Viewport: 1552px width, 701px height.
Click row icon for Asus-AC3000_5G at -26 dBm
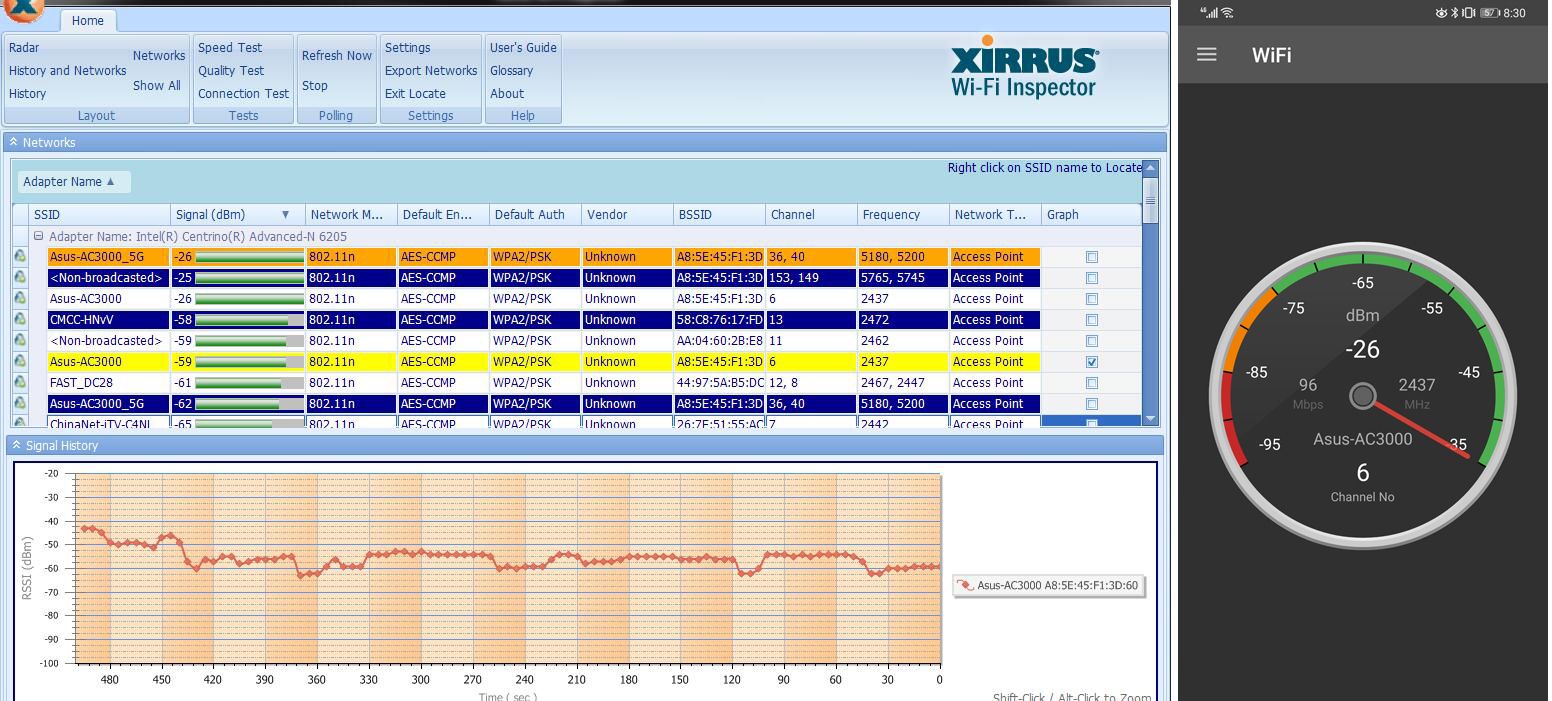point(20,257)
